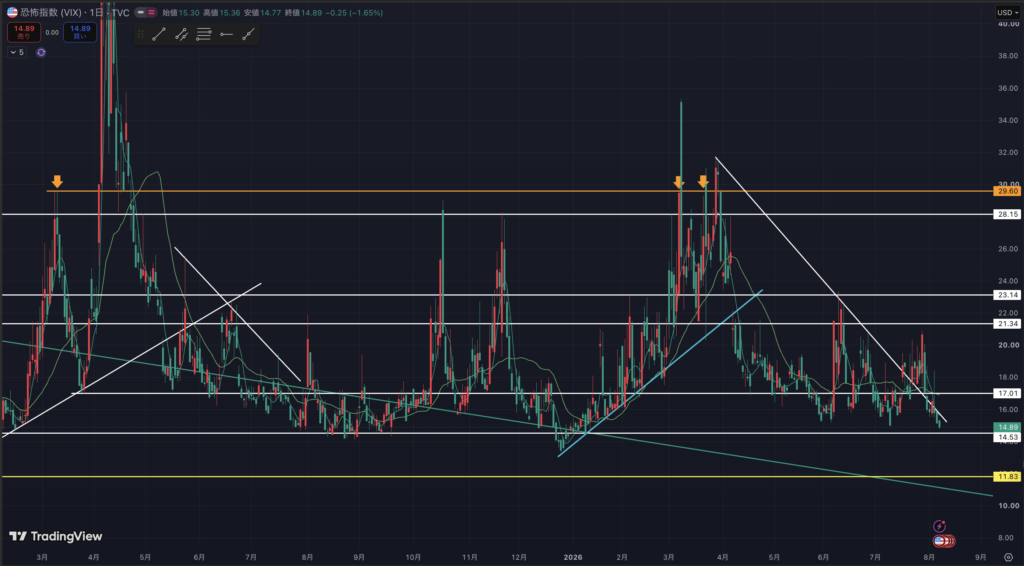Select the orange 29.60 price label
Screen dimensions: 1024x566
1007,191
